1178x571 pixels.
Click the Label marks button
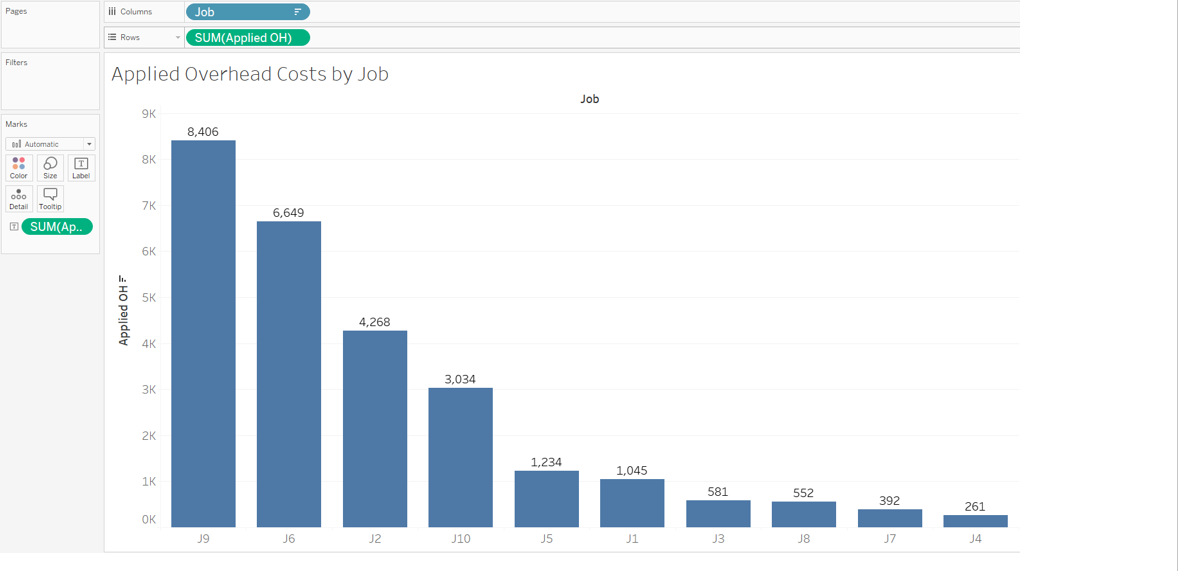[81, 167]
